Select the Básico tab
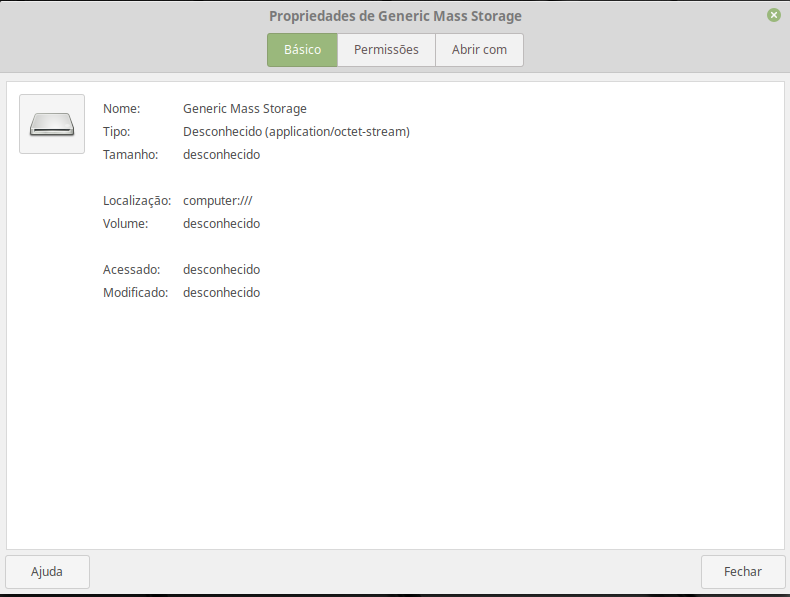 302,50
